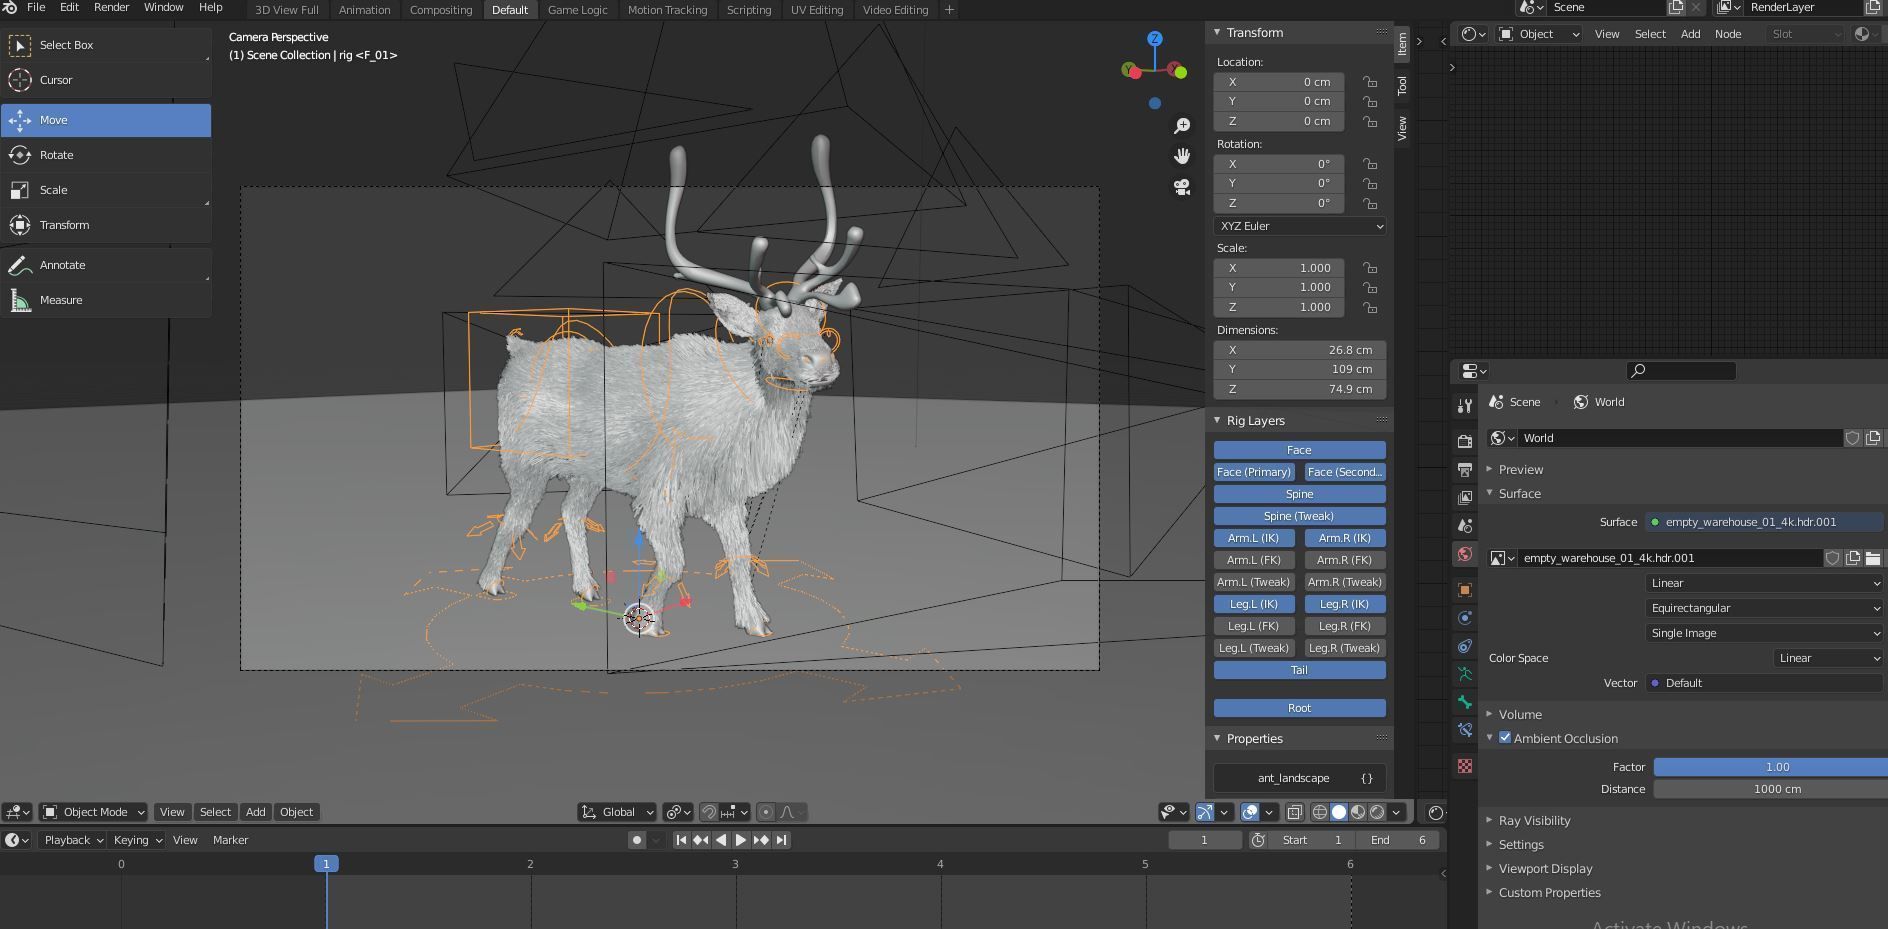The width and height of the screenshot is (1888, 929).
Task: Jump to the first frame
Action: click(x=681, y=840)
